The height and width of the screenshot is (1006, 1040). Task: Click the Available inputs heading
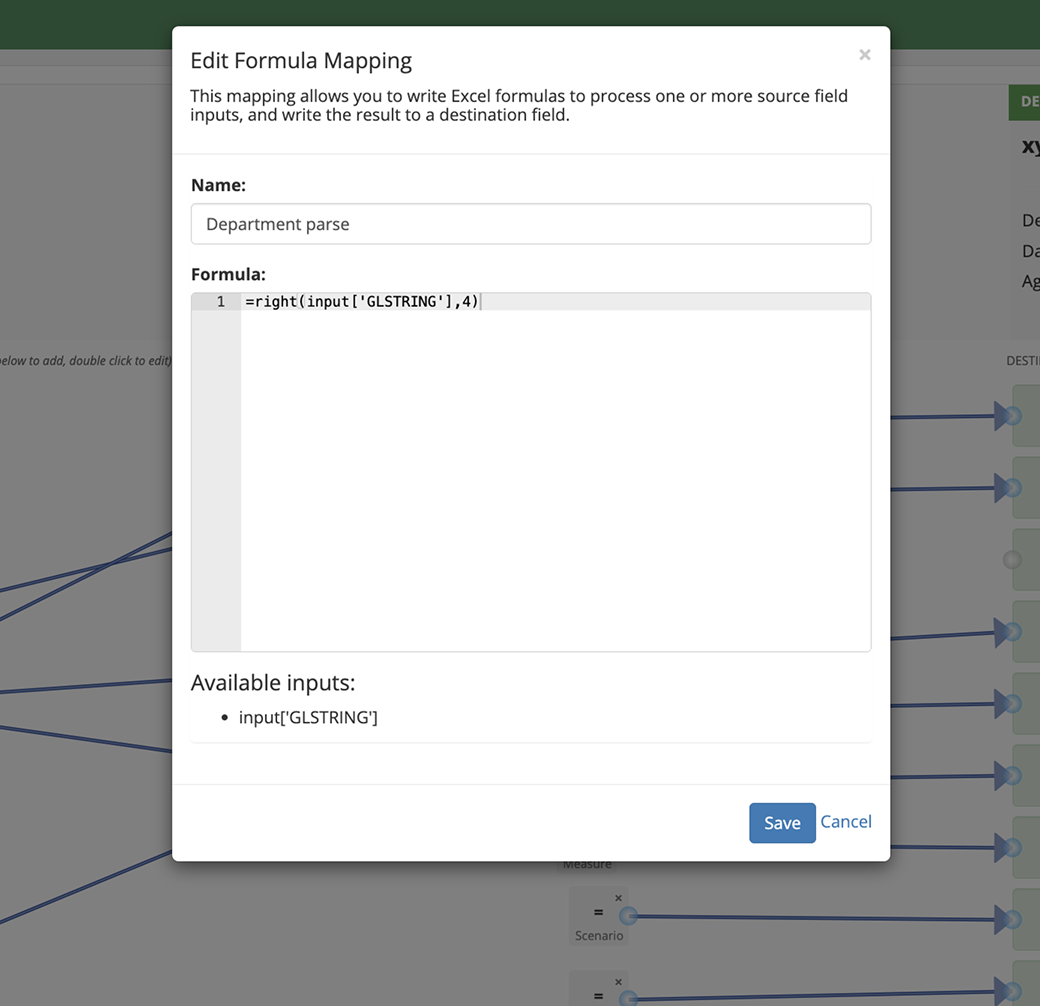[x=273, y=682]
